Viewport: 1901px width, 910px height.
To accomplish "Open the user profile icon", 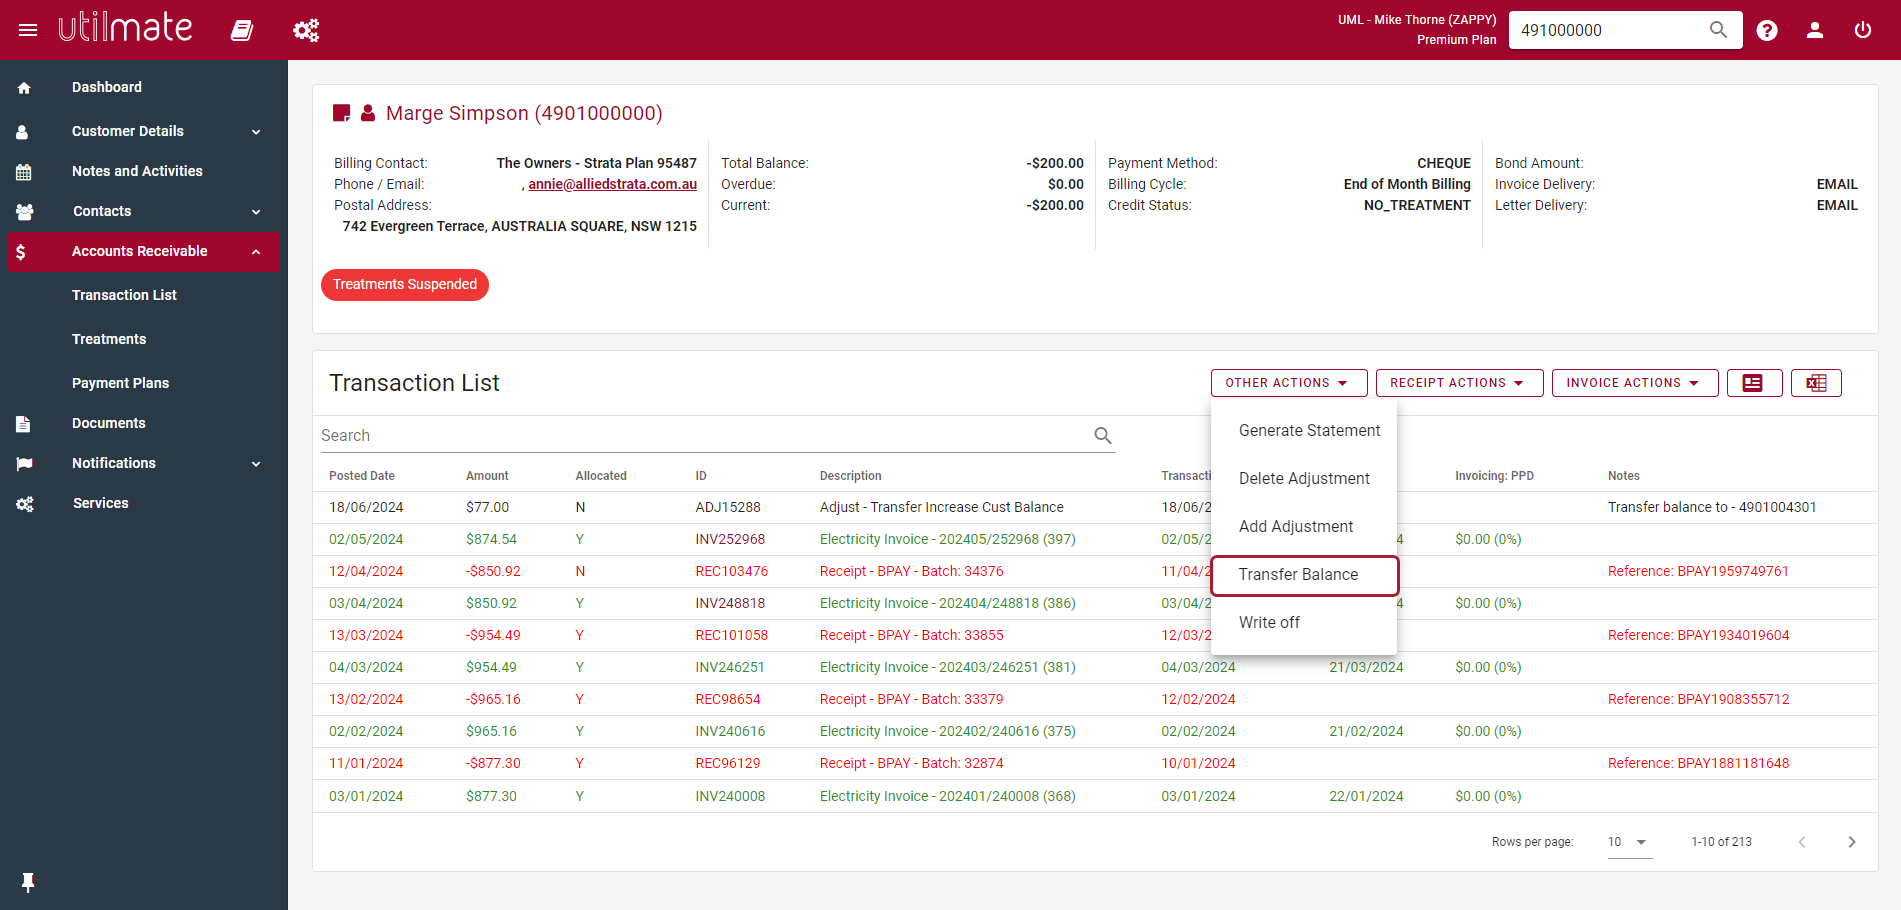I will 1815,30.
